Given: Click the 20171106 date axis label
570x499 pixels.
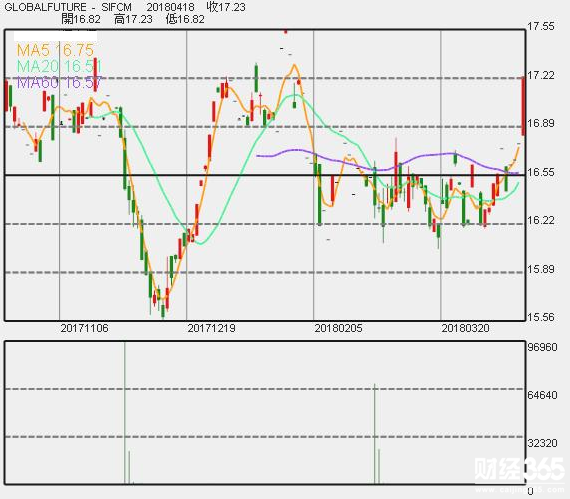Looking at the screenshot, I should [84, 328].
